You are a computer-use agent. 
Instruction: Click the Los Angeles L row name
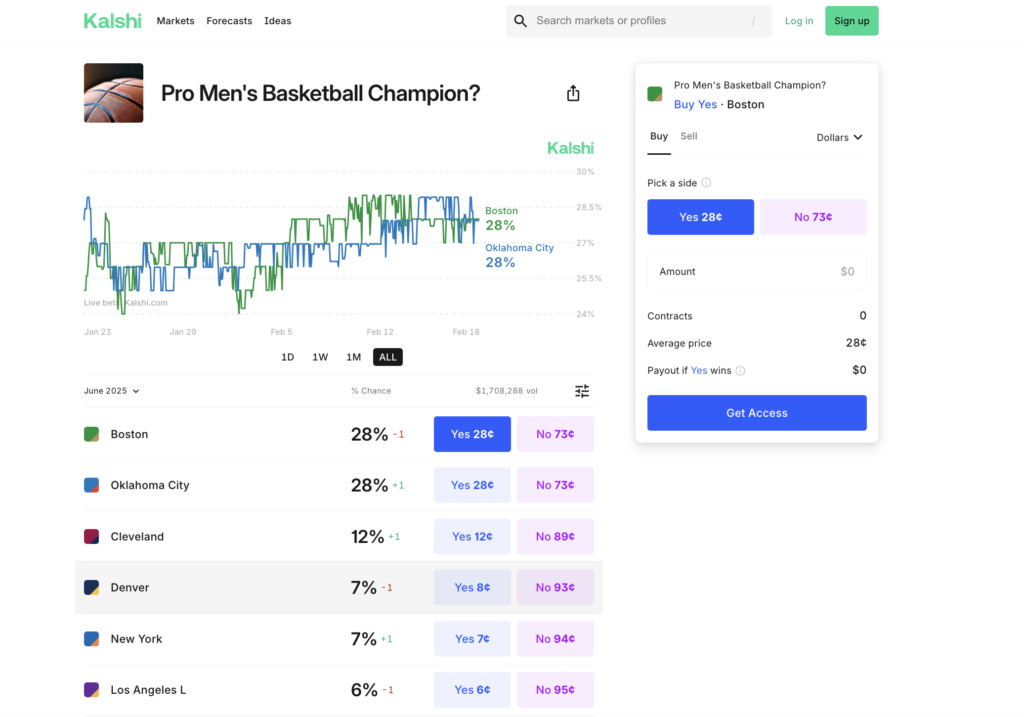click(148, 690)
